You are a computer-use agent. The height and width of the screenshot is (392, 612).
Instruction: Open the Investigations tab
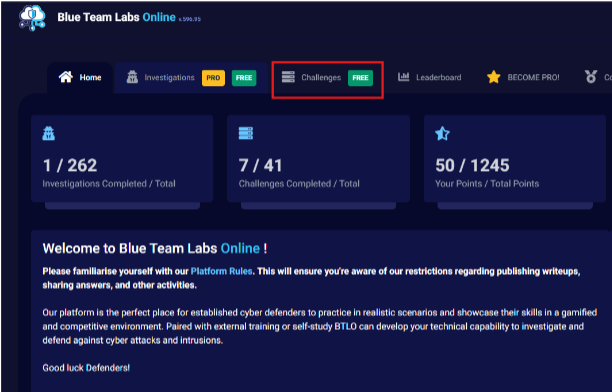point(191,77)
